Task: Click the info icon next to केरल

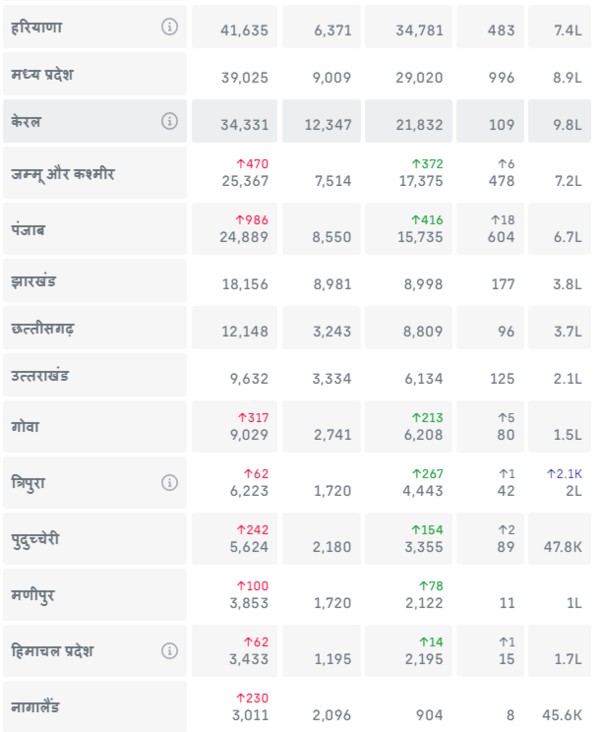Action: tap(169, 121)
